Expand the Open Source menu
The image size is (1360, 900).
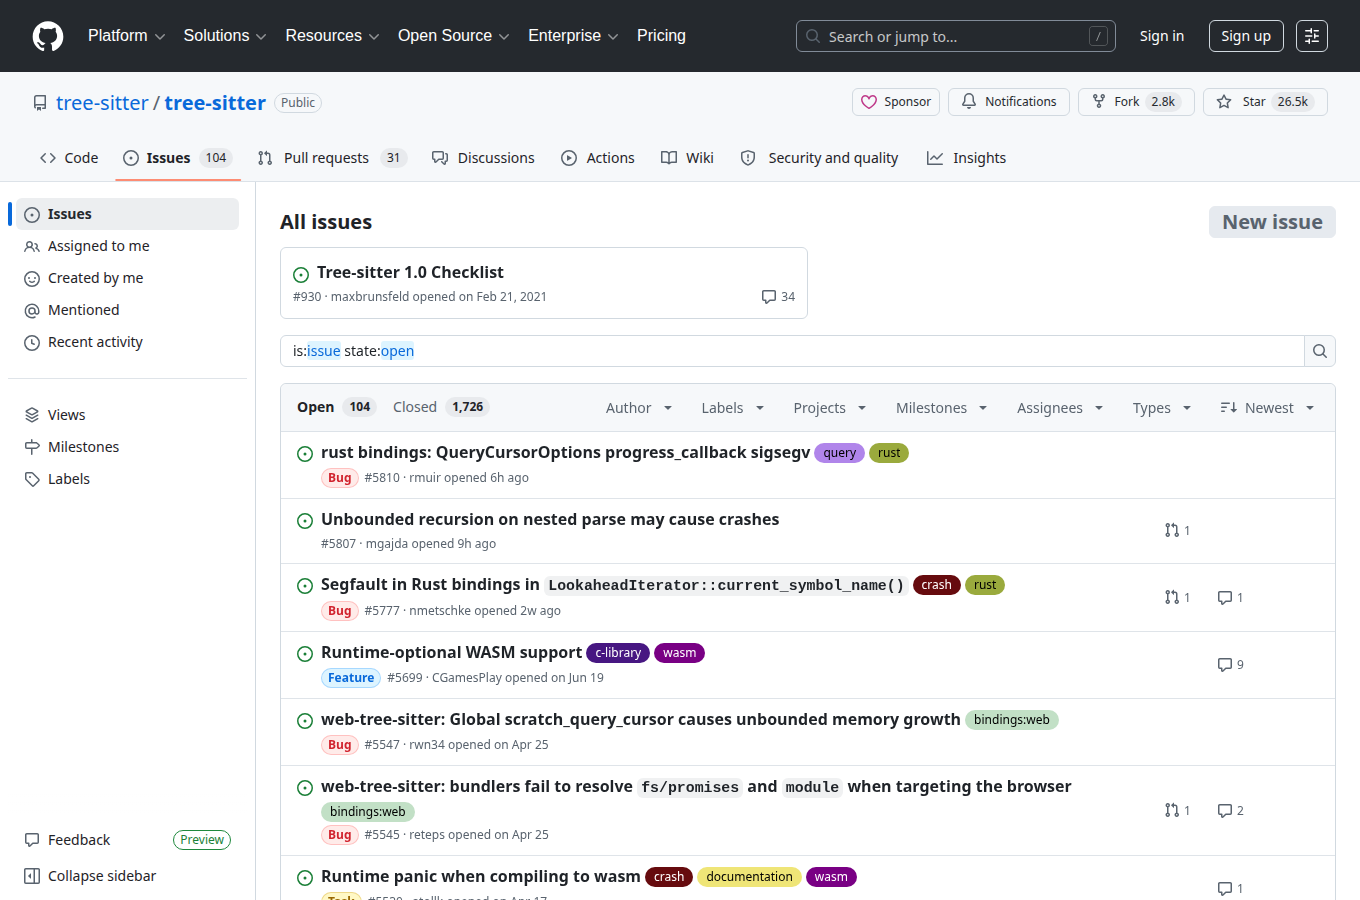[x=454, y=36]
